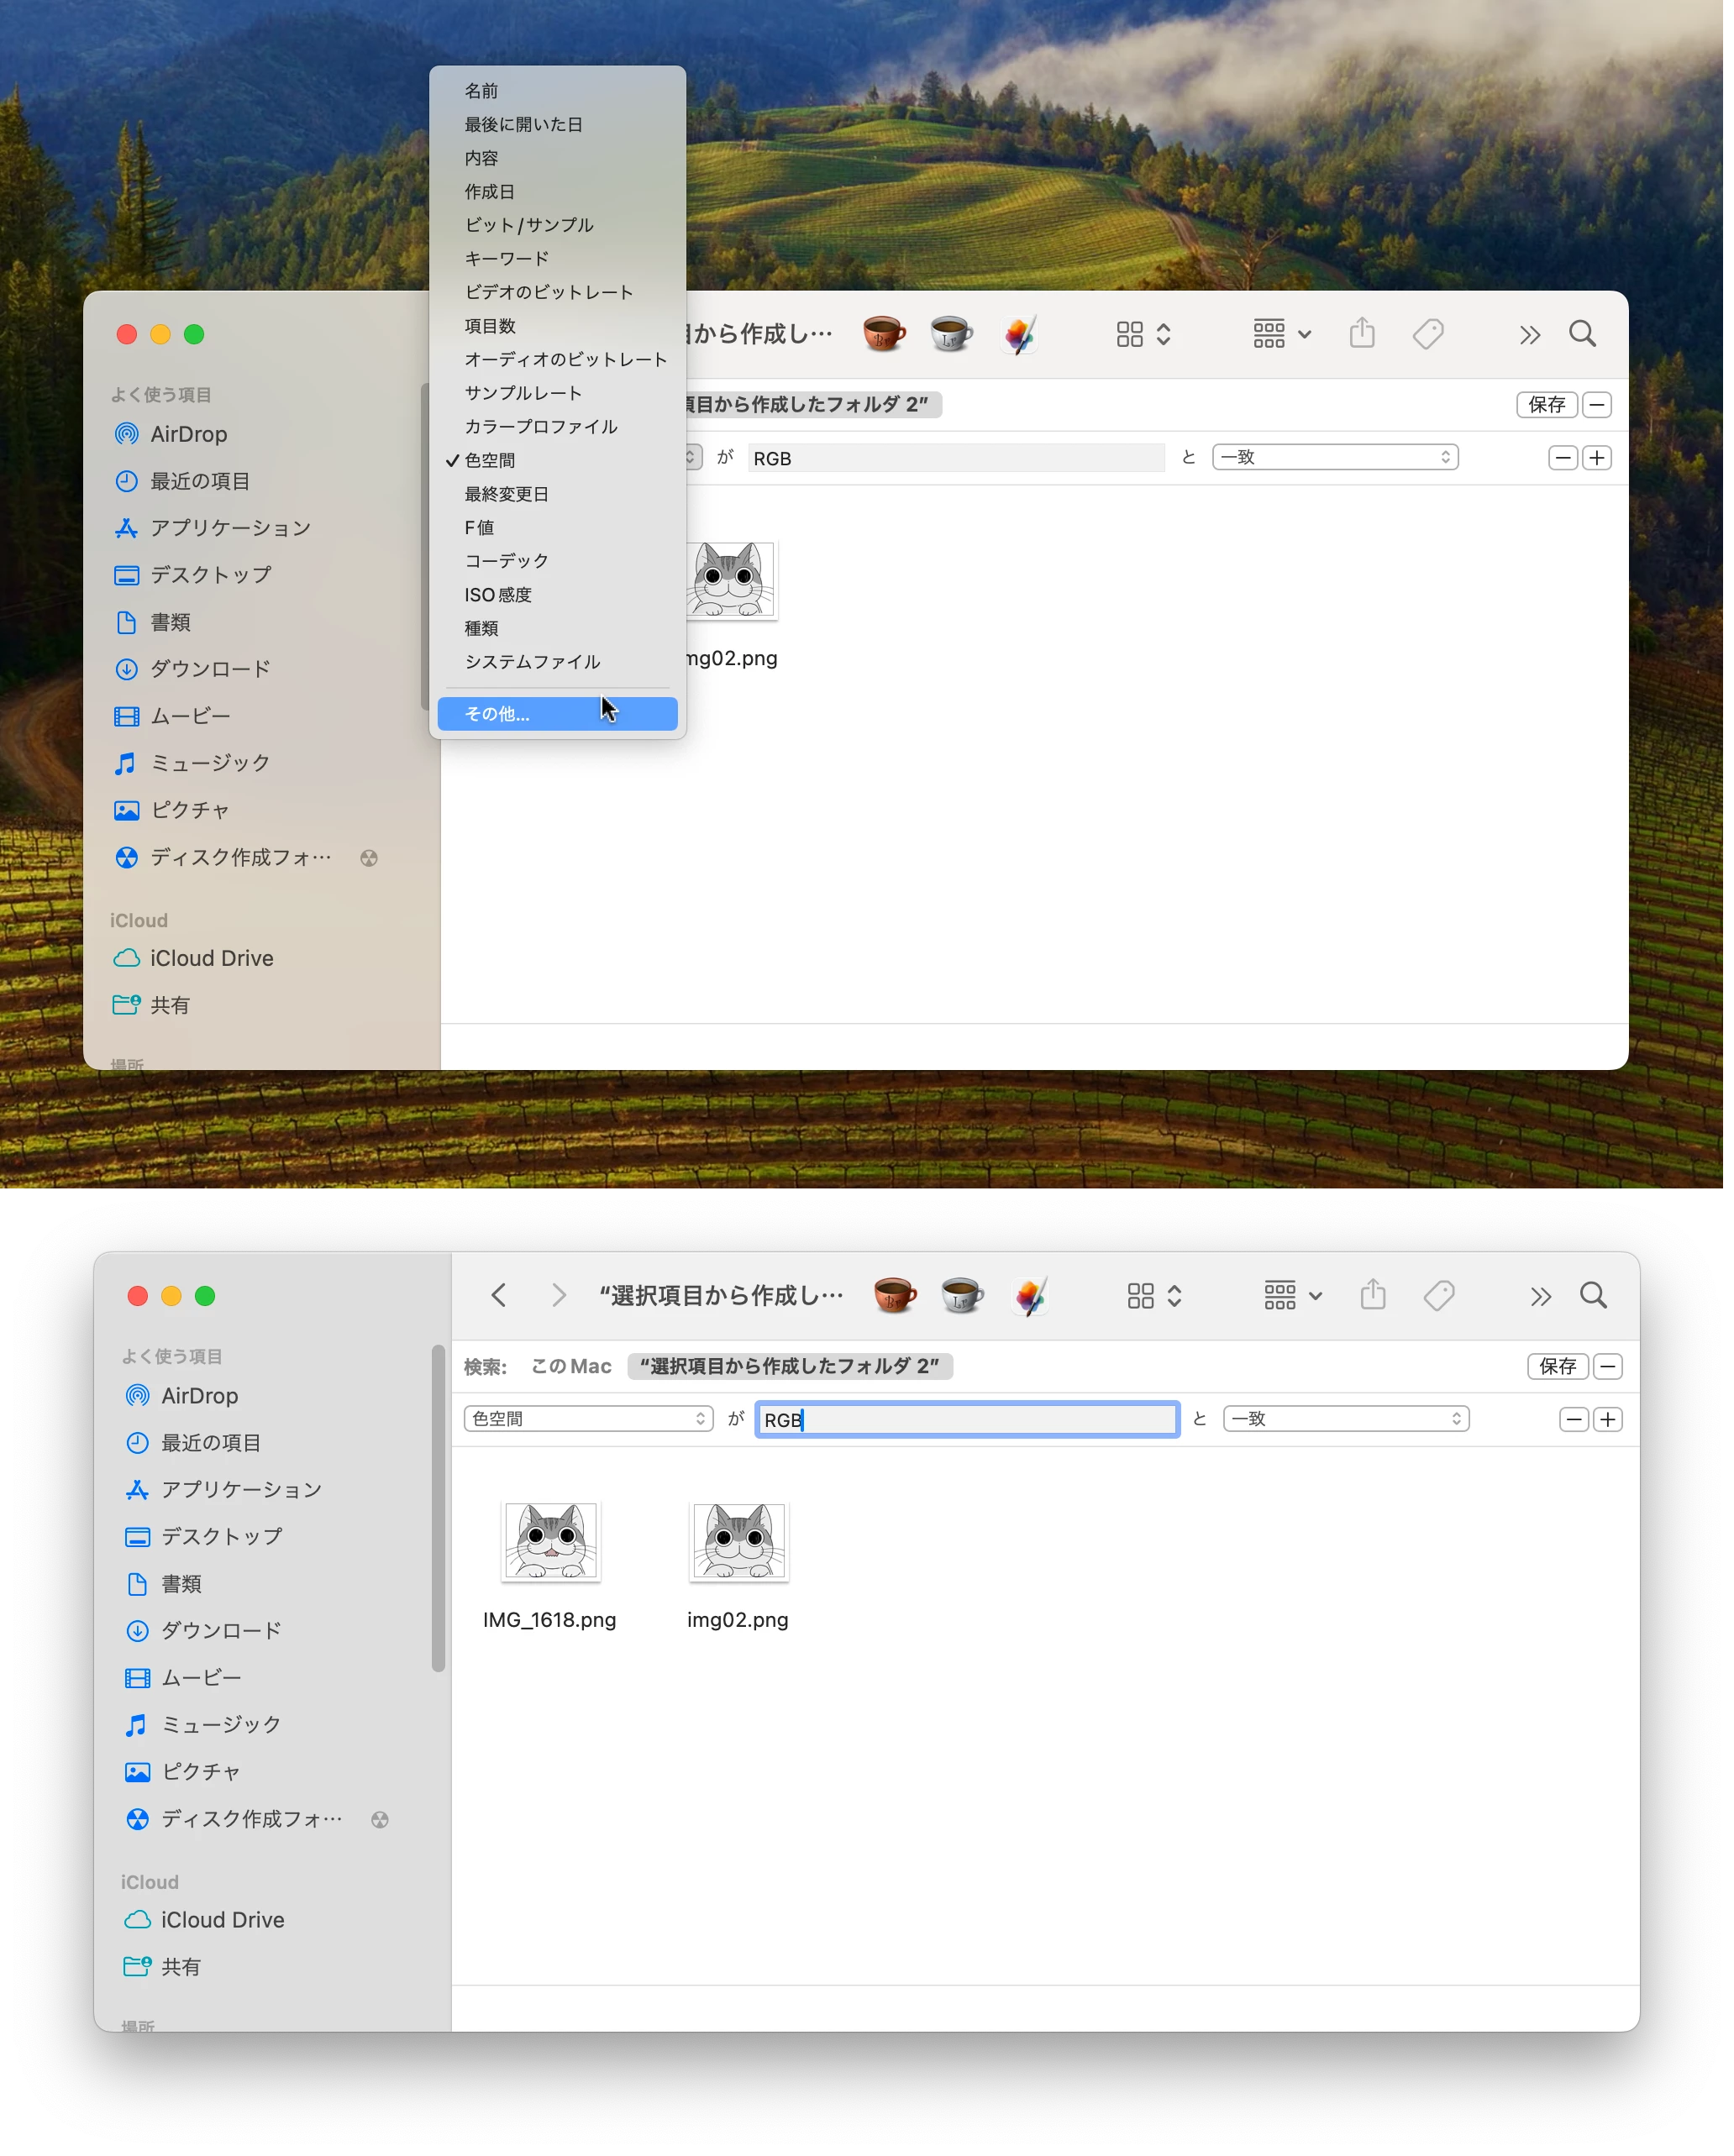Open the 色空間 attribute dropdown
This screenshot has width=1734, height=2156.
[x=588, y=1419]
